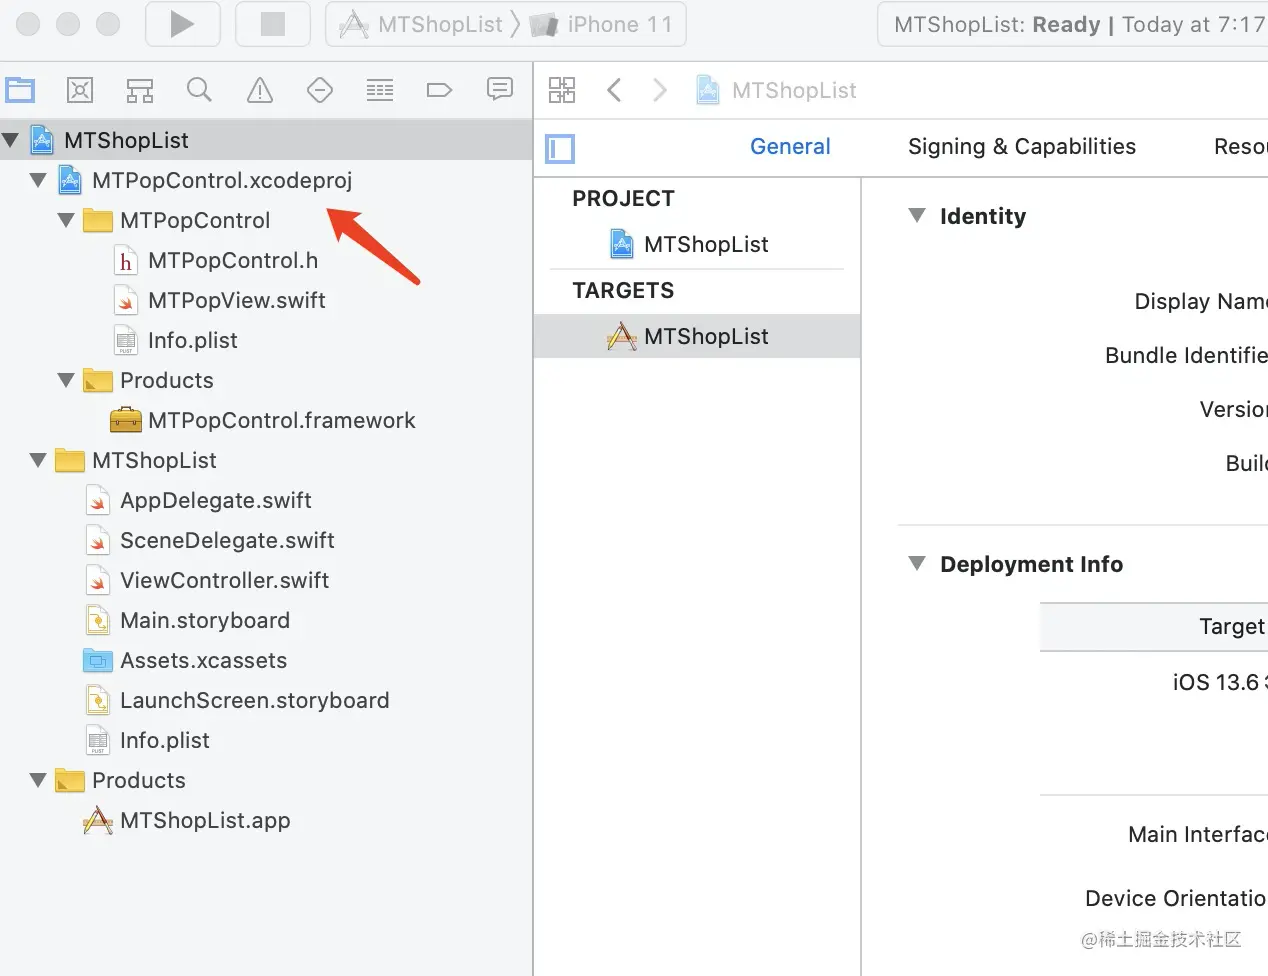This screenshot has width=1268, height=976.
Task: Collapse the Identity section
Action: (x=917, y=216)
